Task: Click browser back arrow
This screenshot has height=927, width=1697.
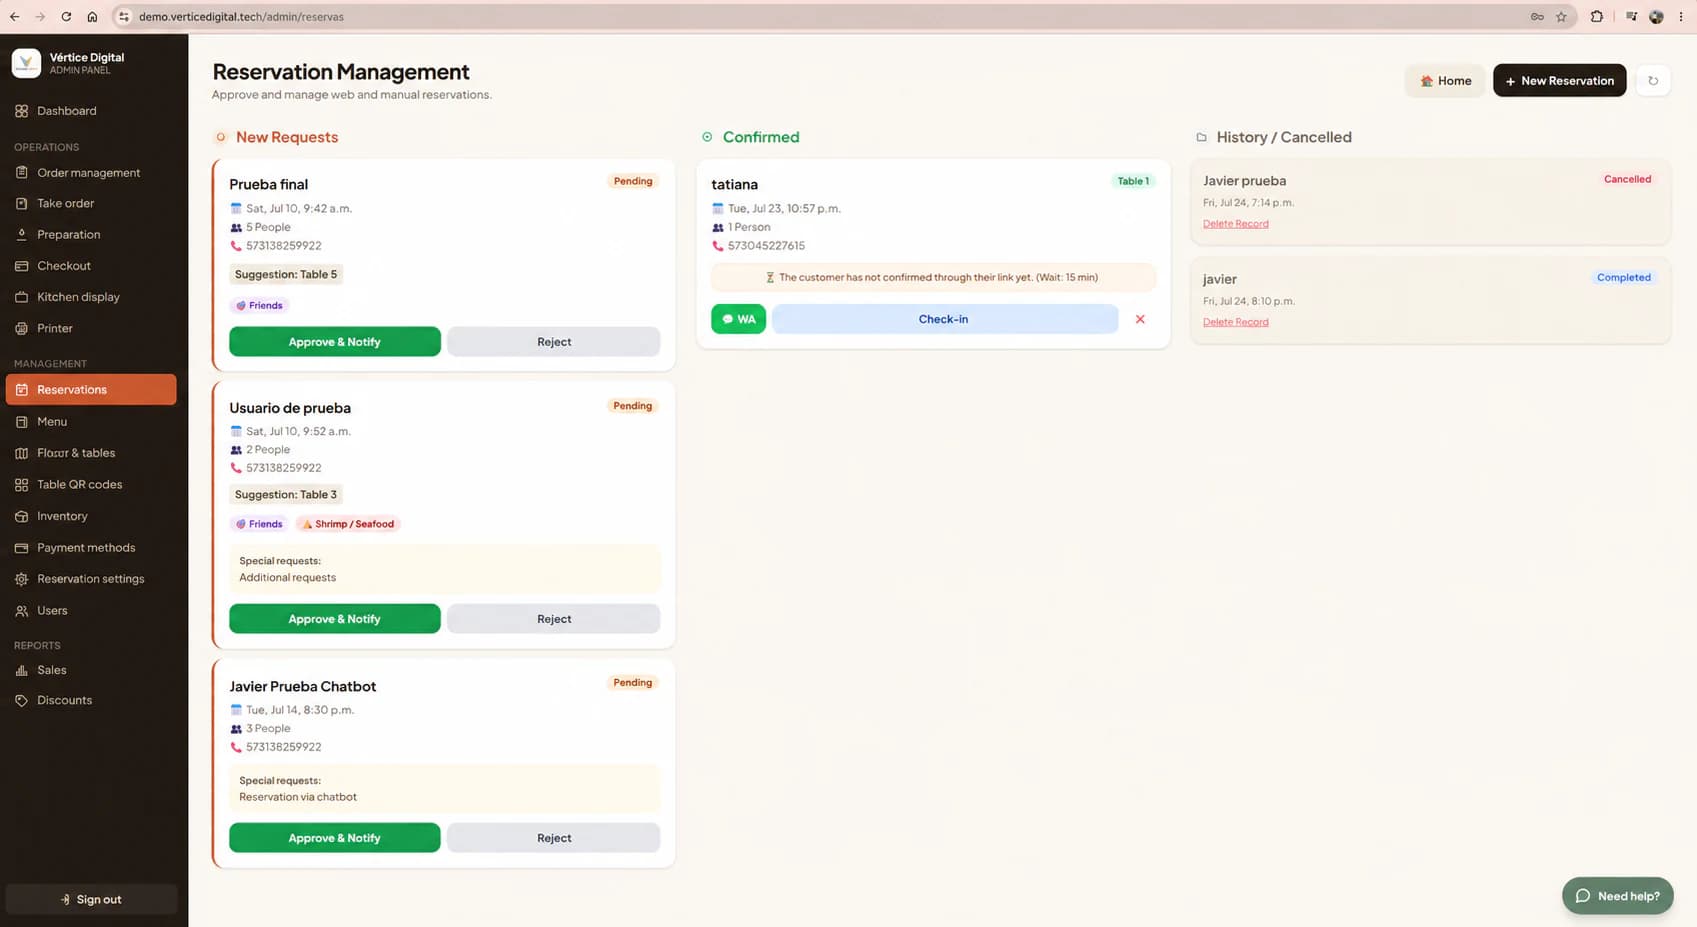Action: [x=14, y=17]
